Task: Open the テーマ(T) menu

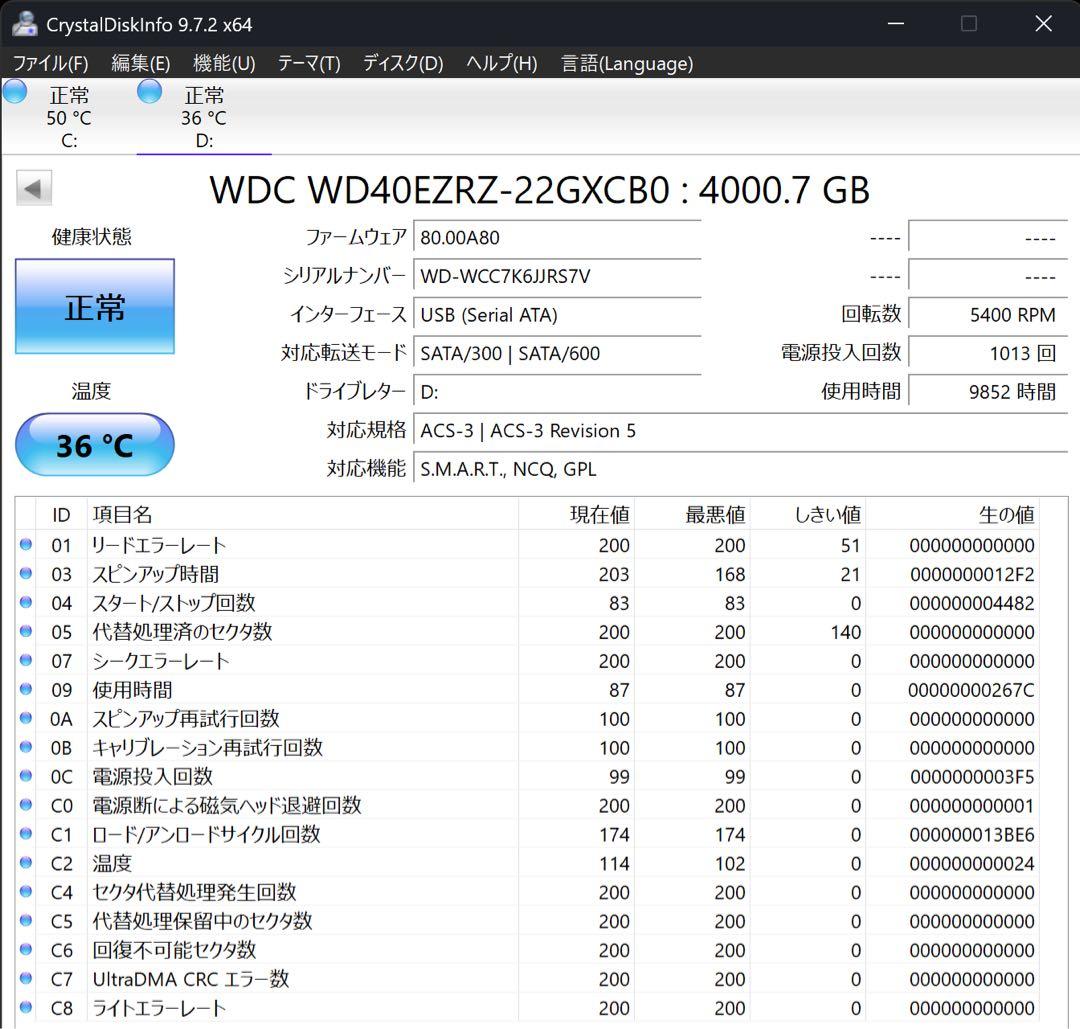Action: tap(308, 63)
